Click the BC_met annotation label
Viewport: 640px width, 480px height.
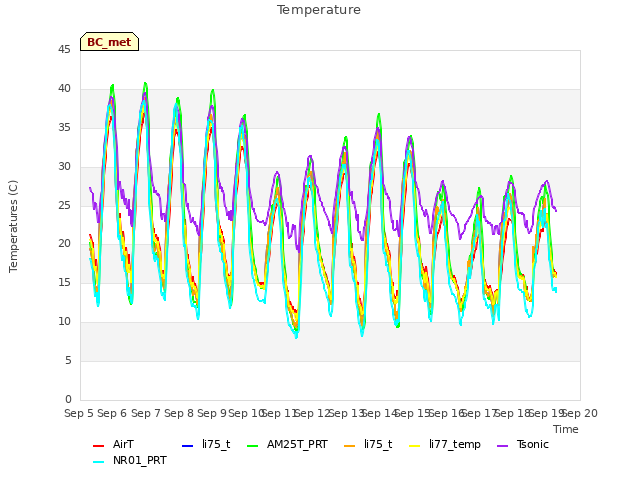tap(109, 42)
